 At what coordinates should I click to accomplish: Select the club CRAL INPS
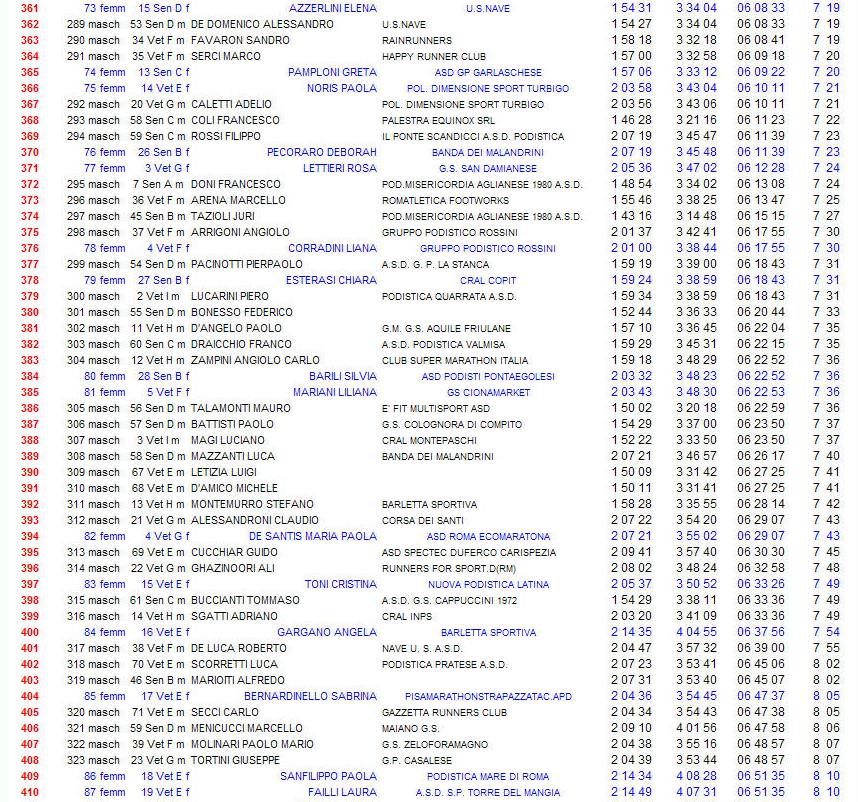tap(407, 617)
